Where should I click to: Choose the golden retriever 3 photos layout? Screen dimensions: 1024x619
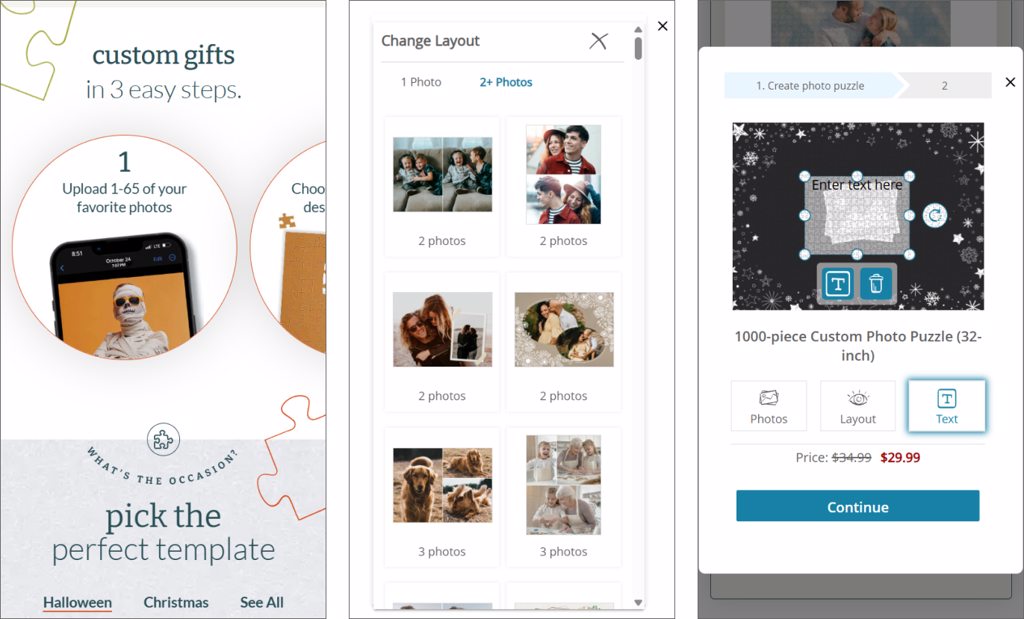(x=442, y=498)
